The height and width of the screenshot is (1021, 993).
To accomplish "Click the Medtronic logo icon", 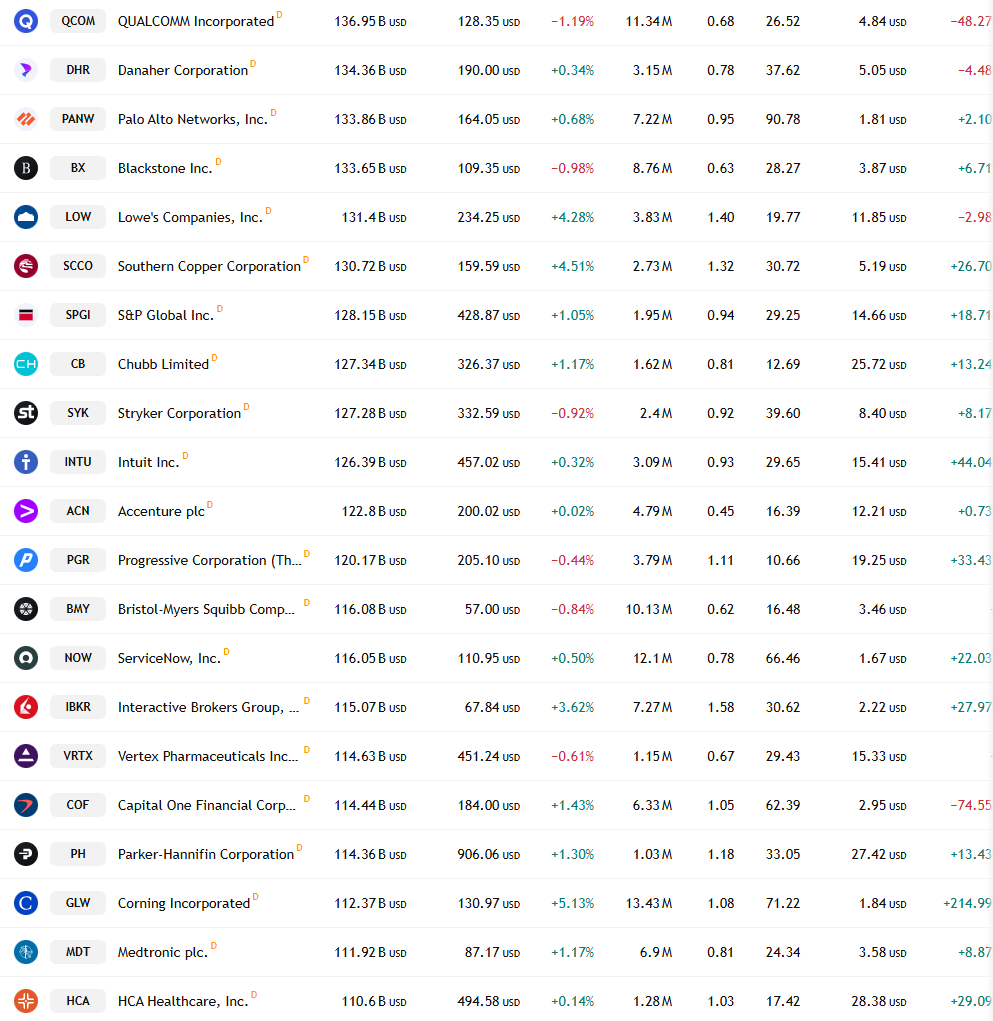I will pos(26,952).
